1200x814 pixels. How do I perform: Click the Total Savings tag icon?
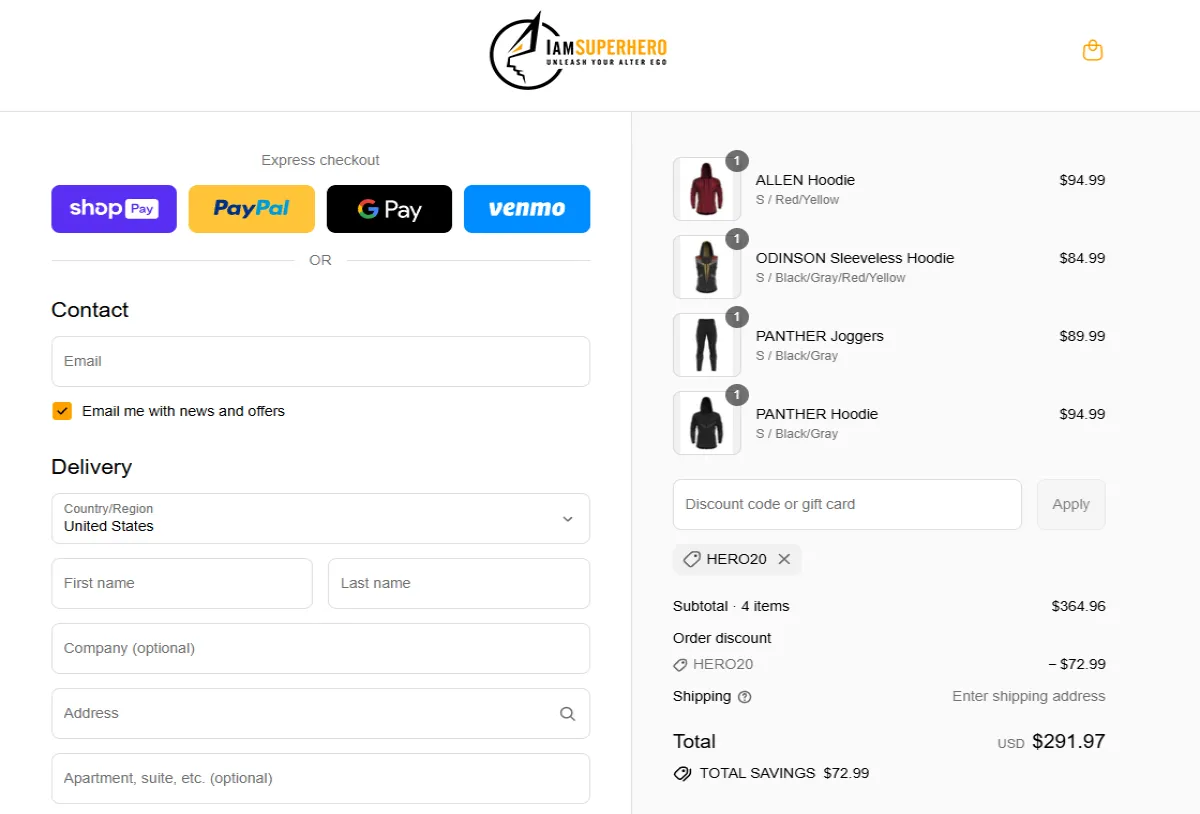[x=683, y=773]
